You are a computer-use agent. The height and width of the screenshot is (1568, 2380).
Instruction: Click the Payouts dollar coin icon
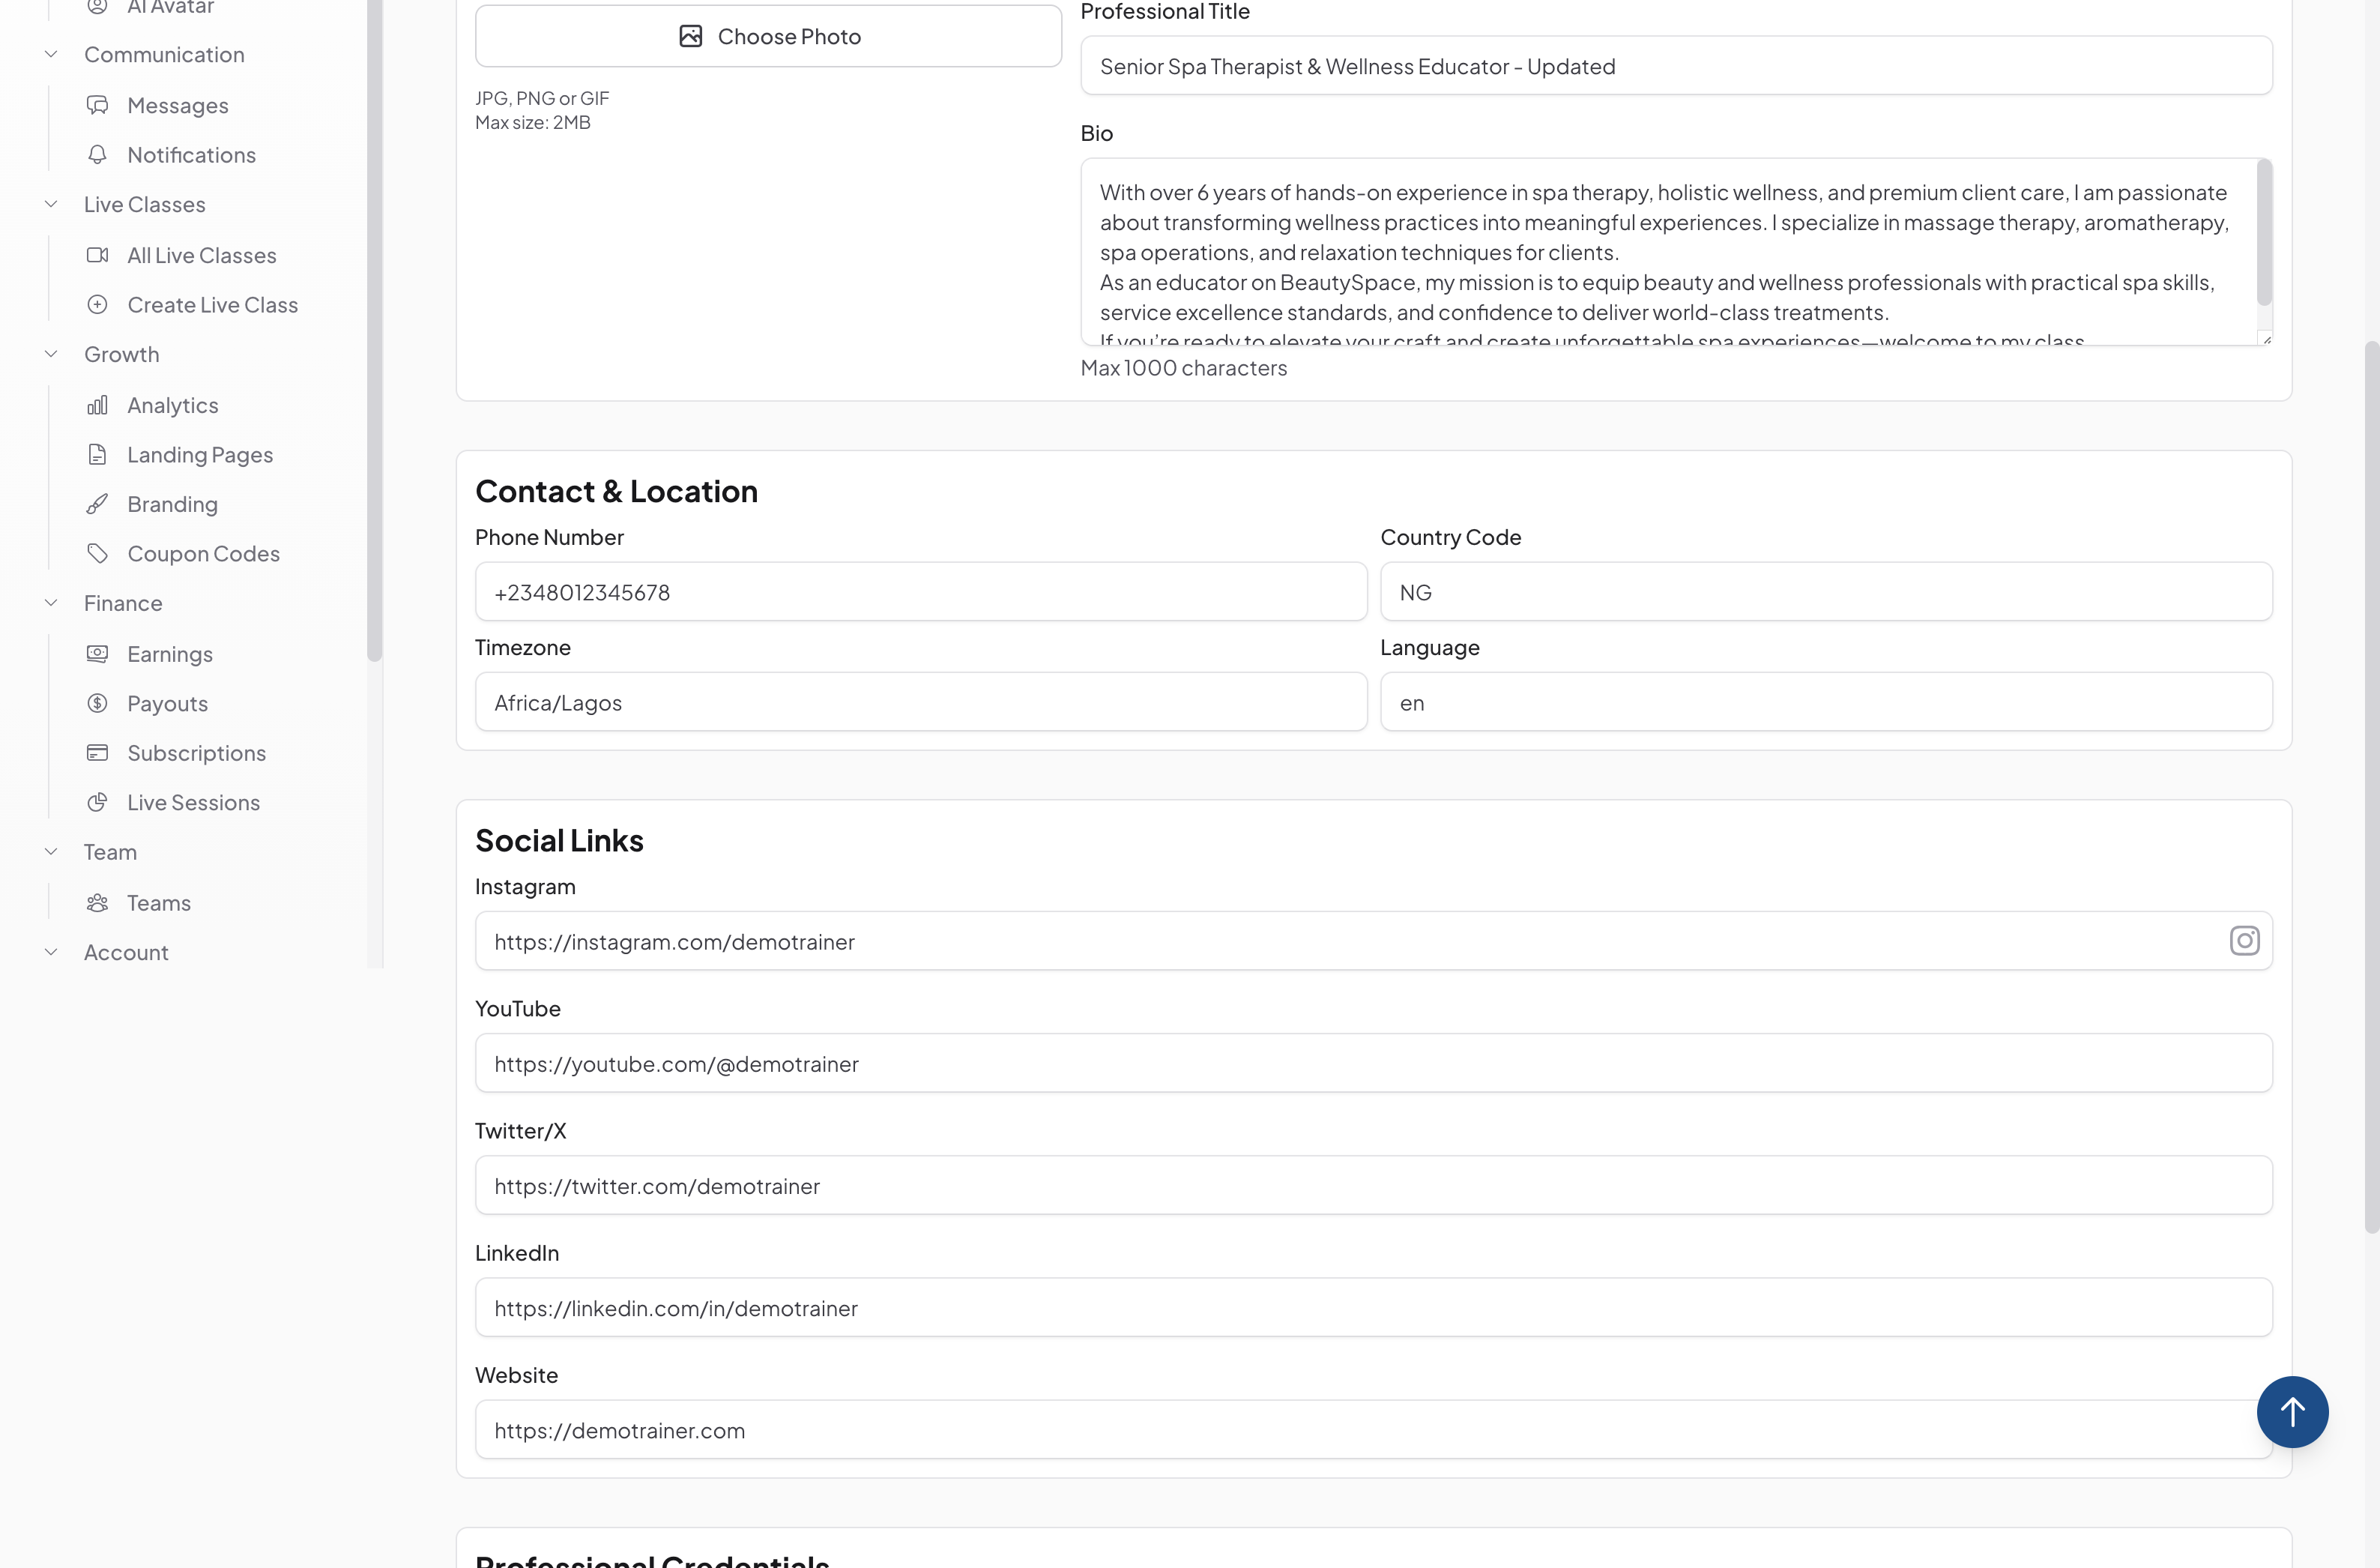pyautogui.click(x=97, y=703)
